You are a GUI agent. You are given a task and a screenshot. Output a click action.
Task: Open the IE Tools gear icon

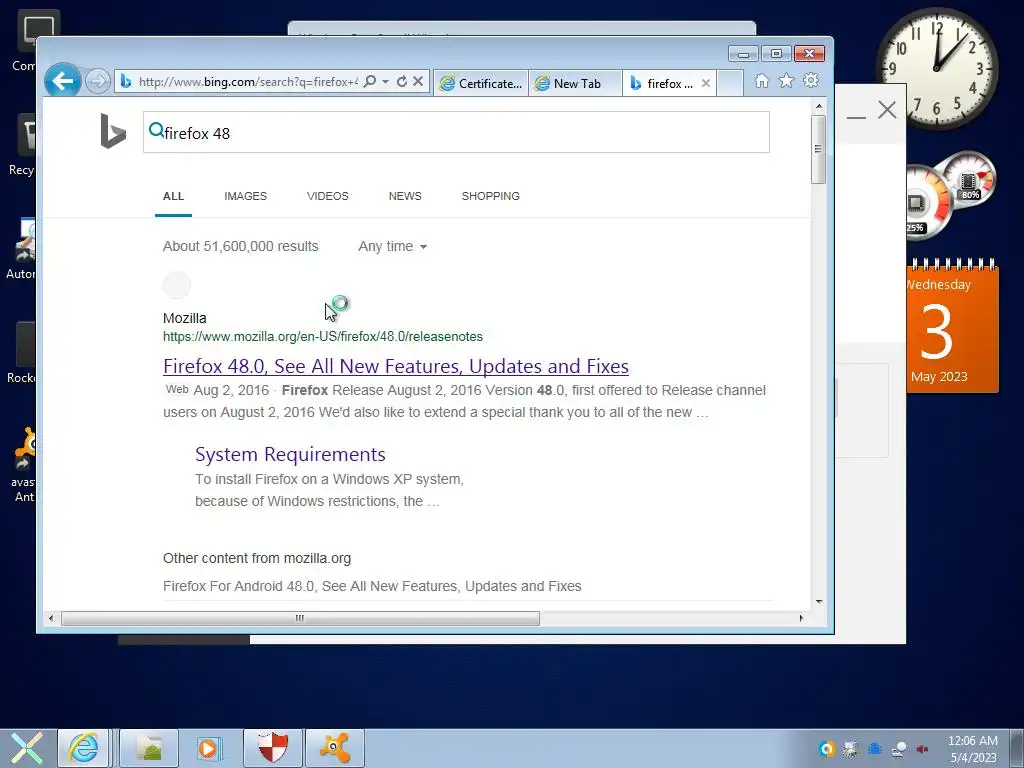tap(811, 81)
